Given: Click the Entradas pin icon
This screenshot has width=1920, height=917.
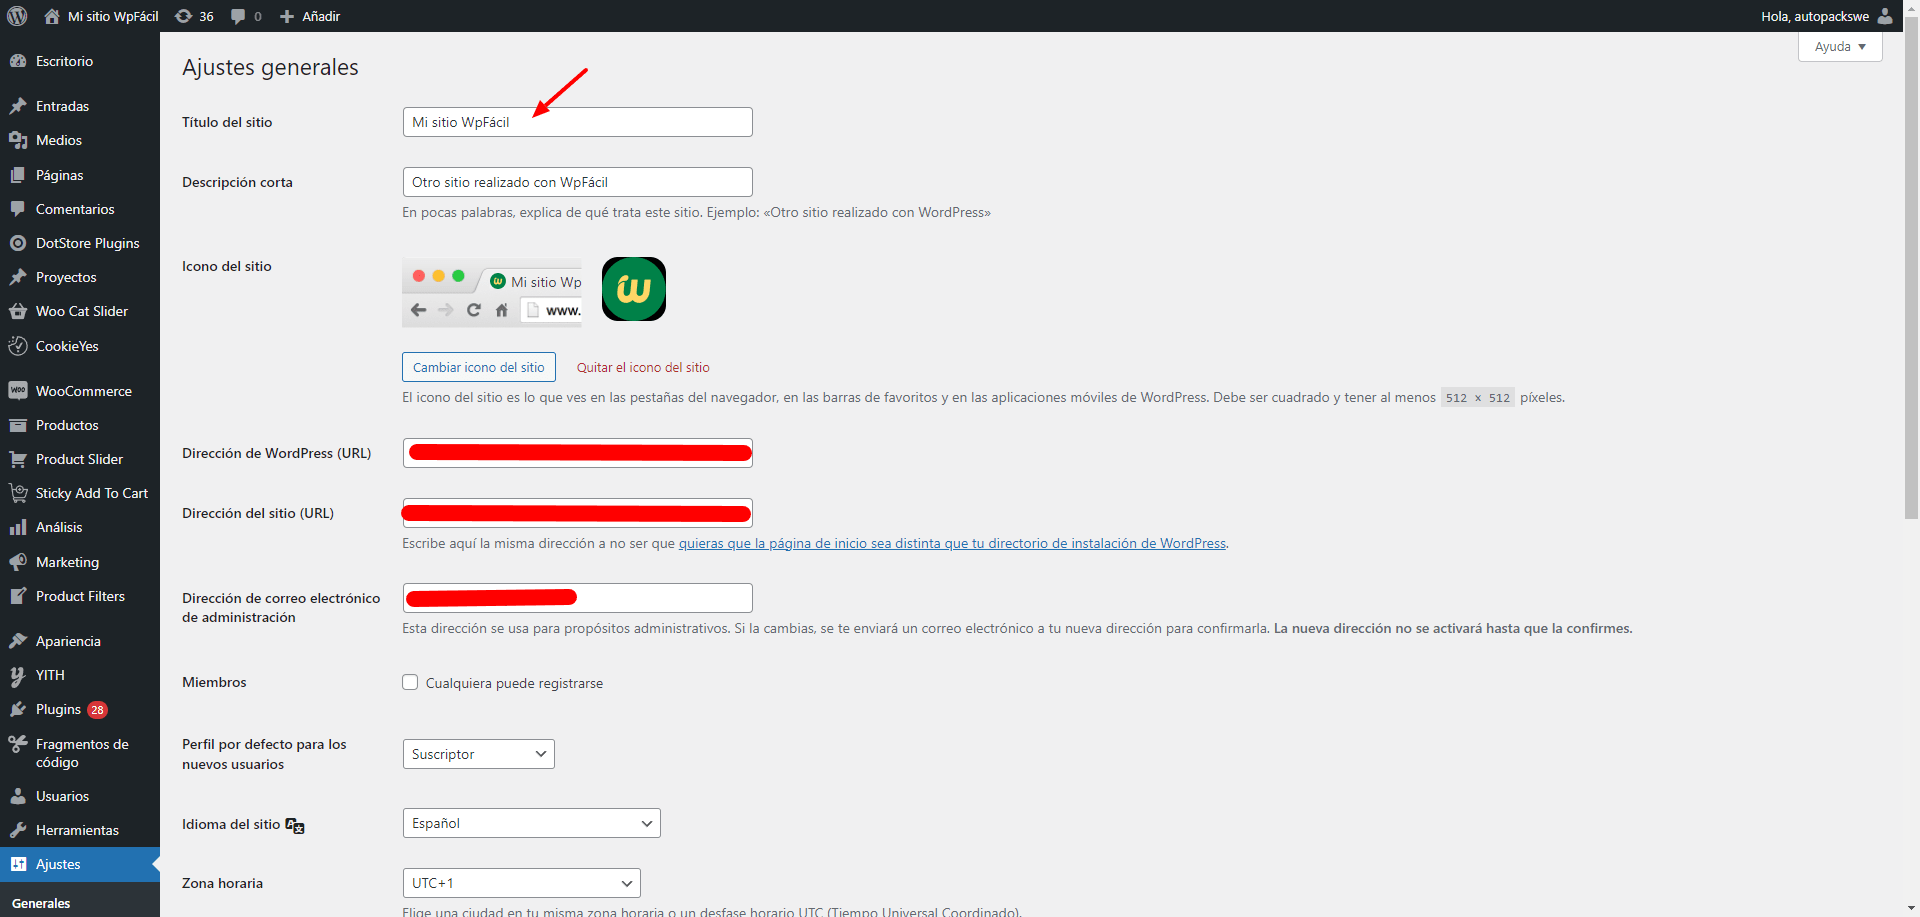Looking at the screenshot, I should click(18, 106).
